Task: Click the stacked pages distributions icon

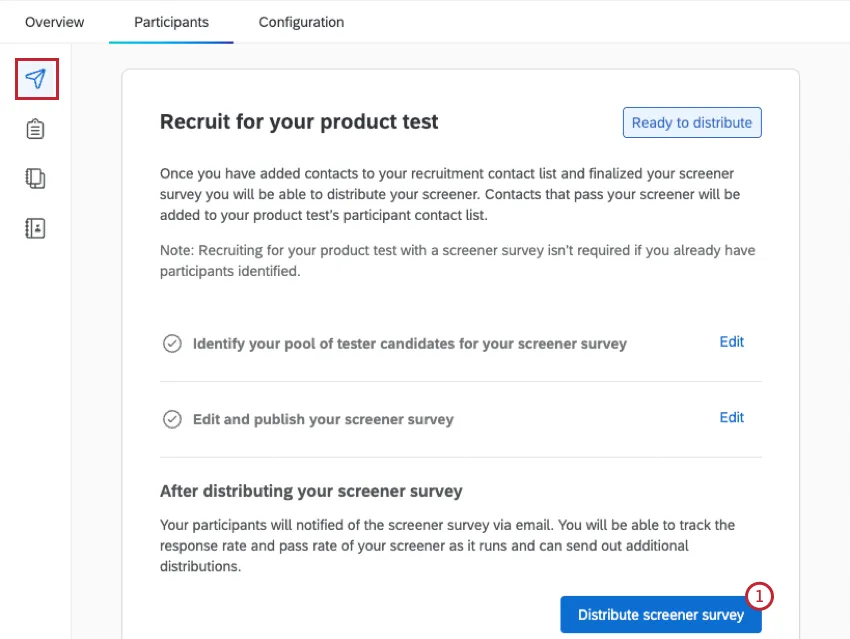Action: tap(35, 178)
